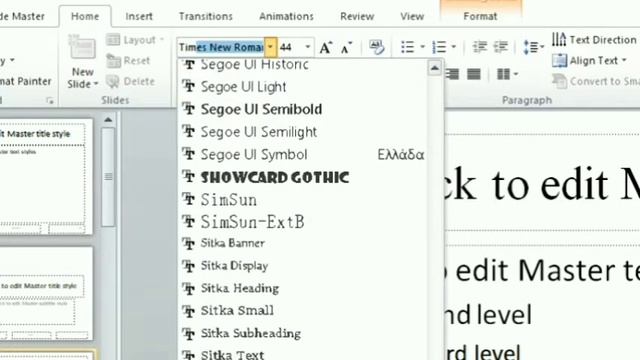Click the Delete slide button
Screen dimensions: 640x360
point(131,82)
